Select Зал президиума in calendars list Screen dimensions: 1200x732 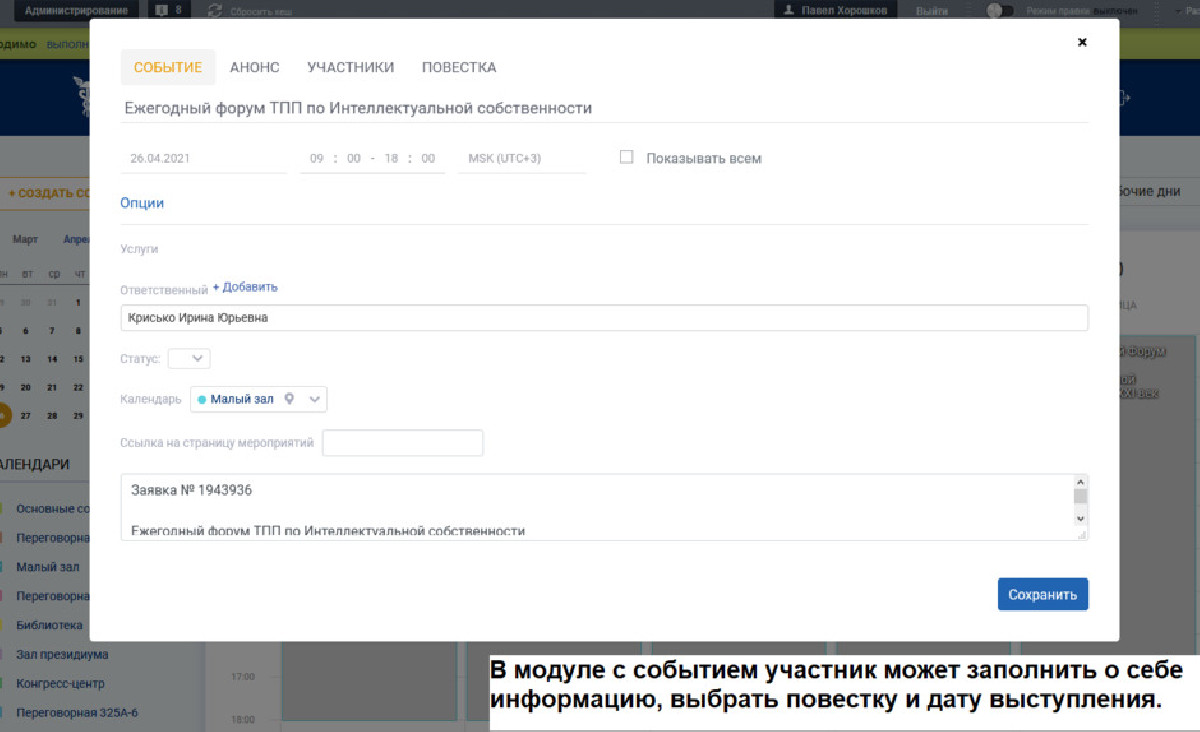(62, 654)
